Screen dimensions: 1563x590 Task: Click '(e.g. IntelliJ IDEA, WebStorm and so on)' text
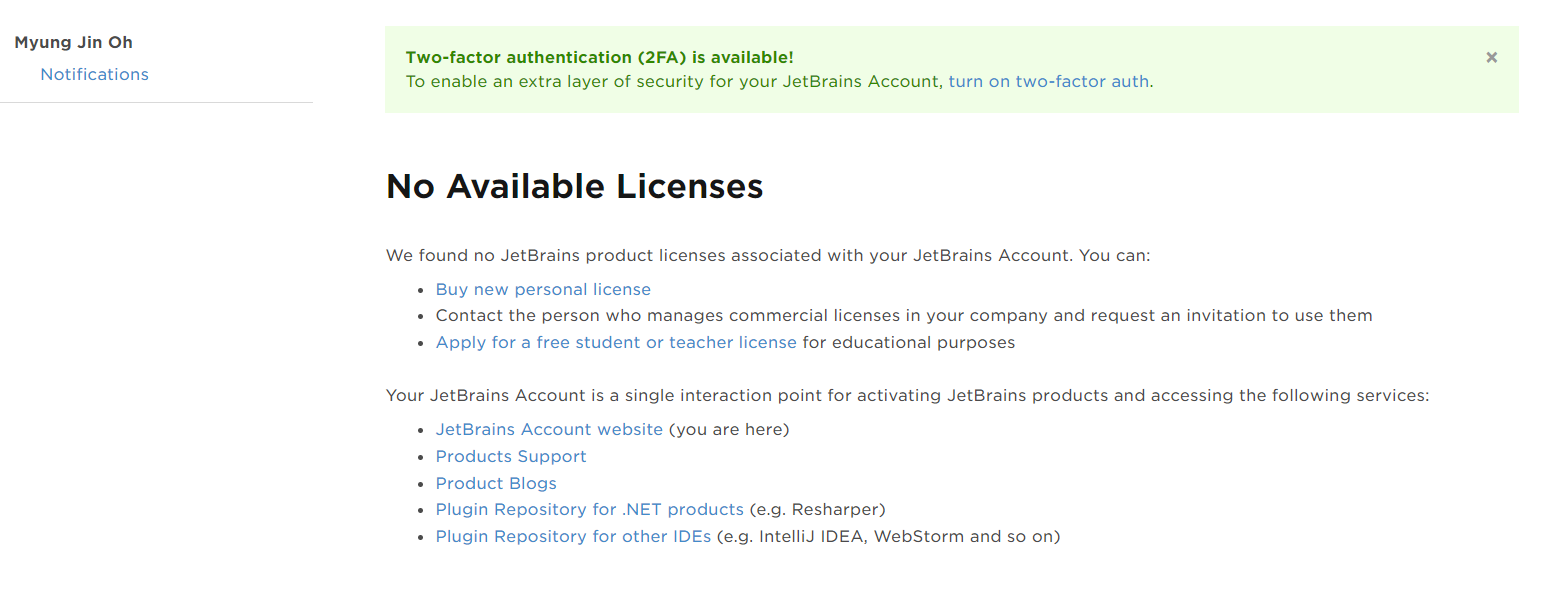[888, 536]
